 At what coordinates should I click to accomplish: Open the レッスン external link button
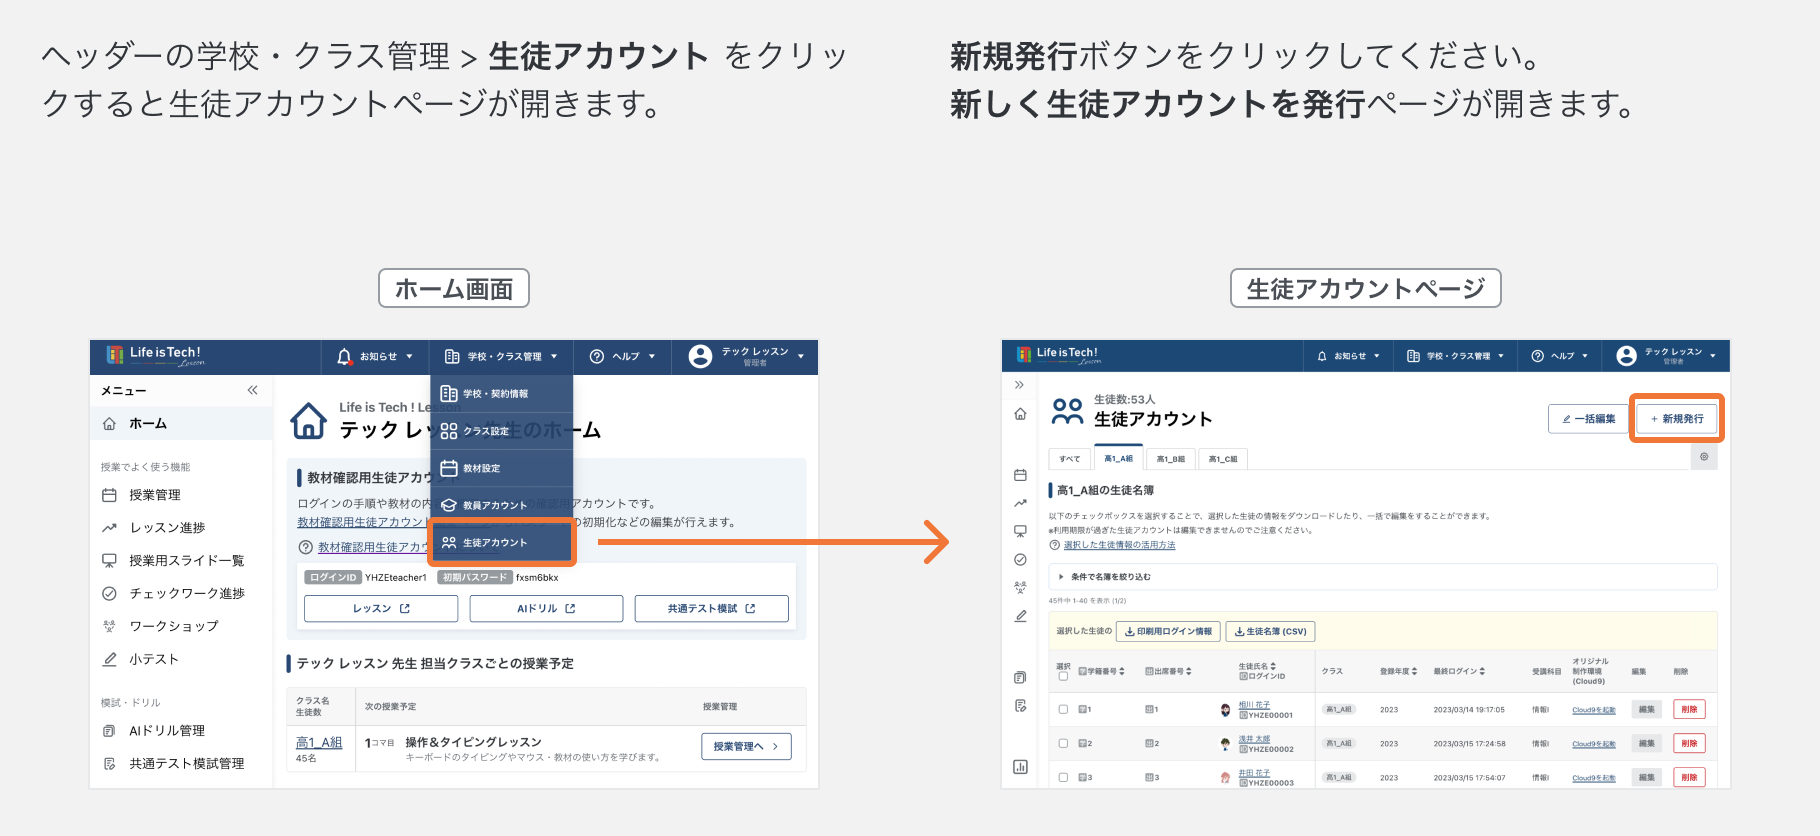tap(381, 608)
